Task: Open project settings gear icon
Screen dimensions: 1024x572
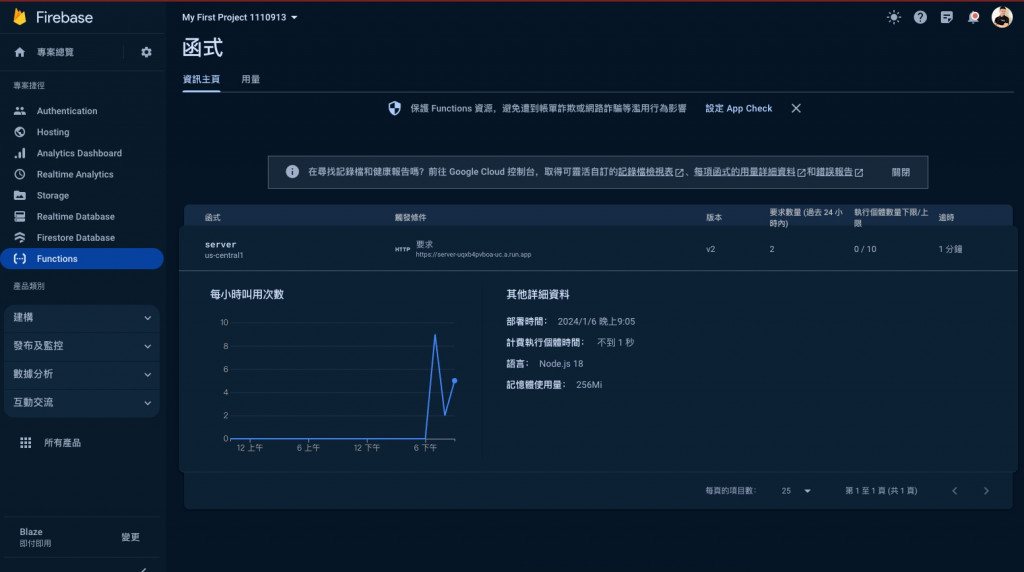Action: [x=146, y=52]
